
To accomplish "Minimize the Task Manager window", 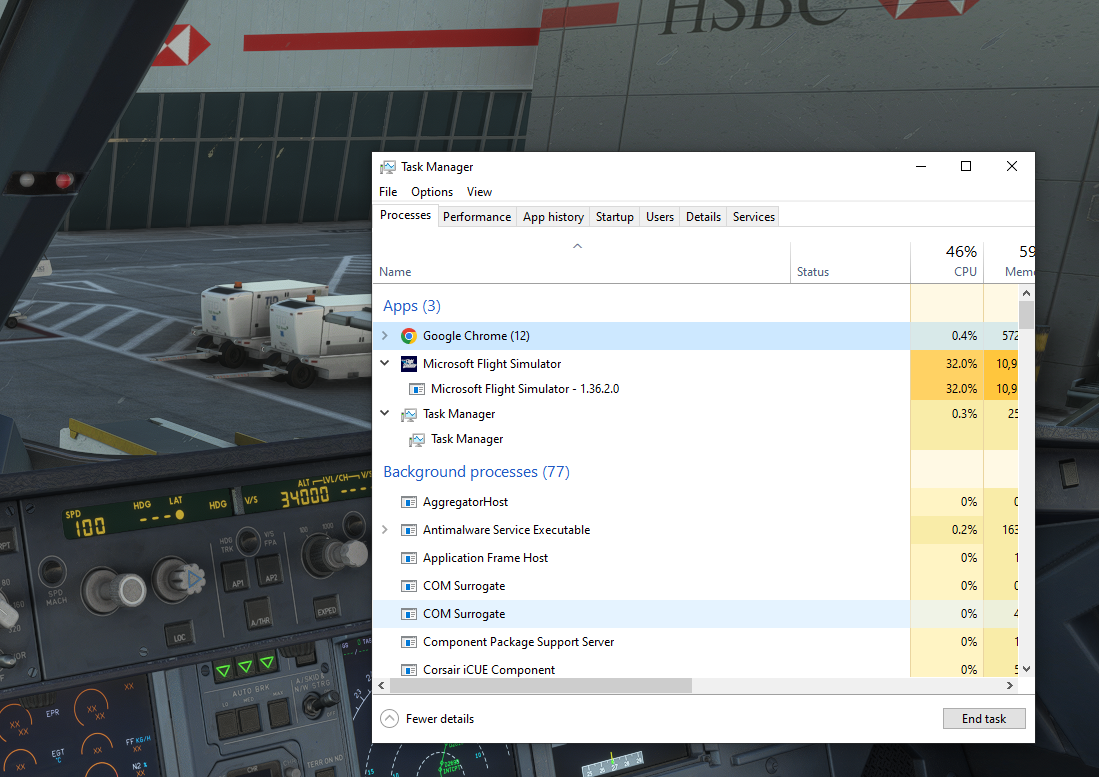I will [x=921, y=167].
